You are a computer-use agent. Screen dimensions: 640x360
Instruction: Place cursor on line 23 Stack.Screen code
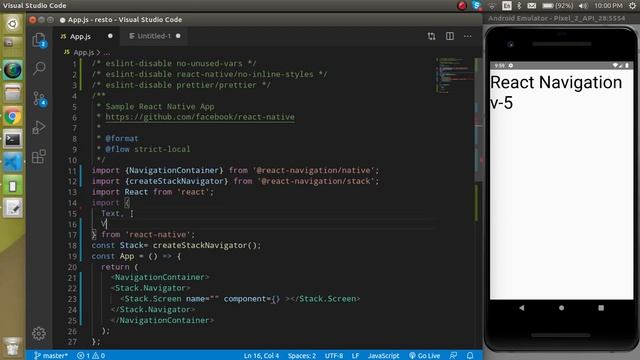pyautogui.click(x=240, y=299)
